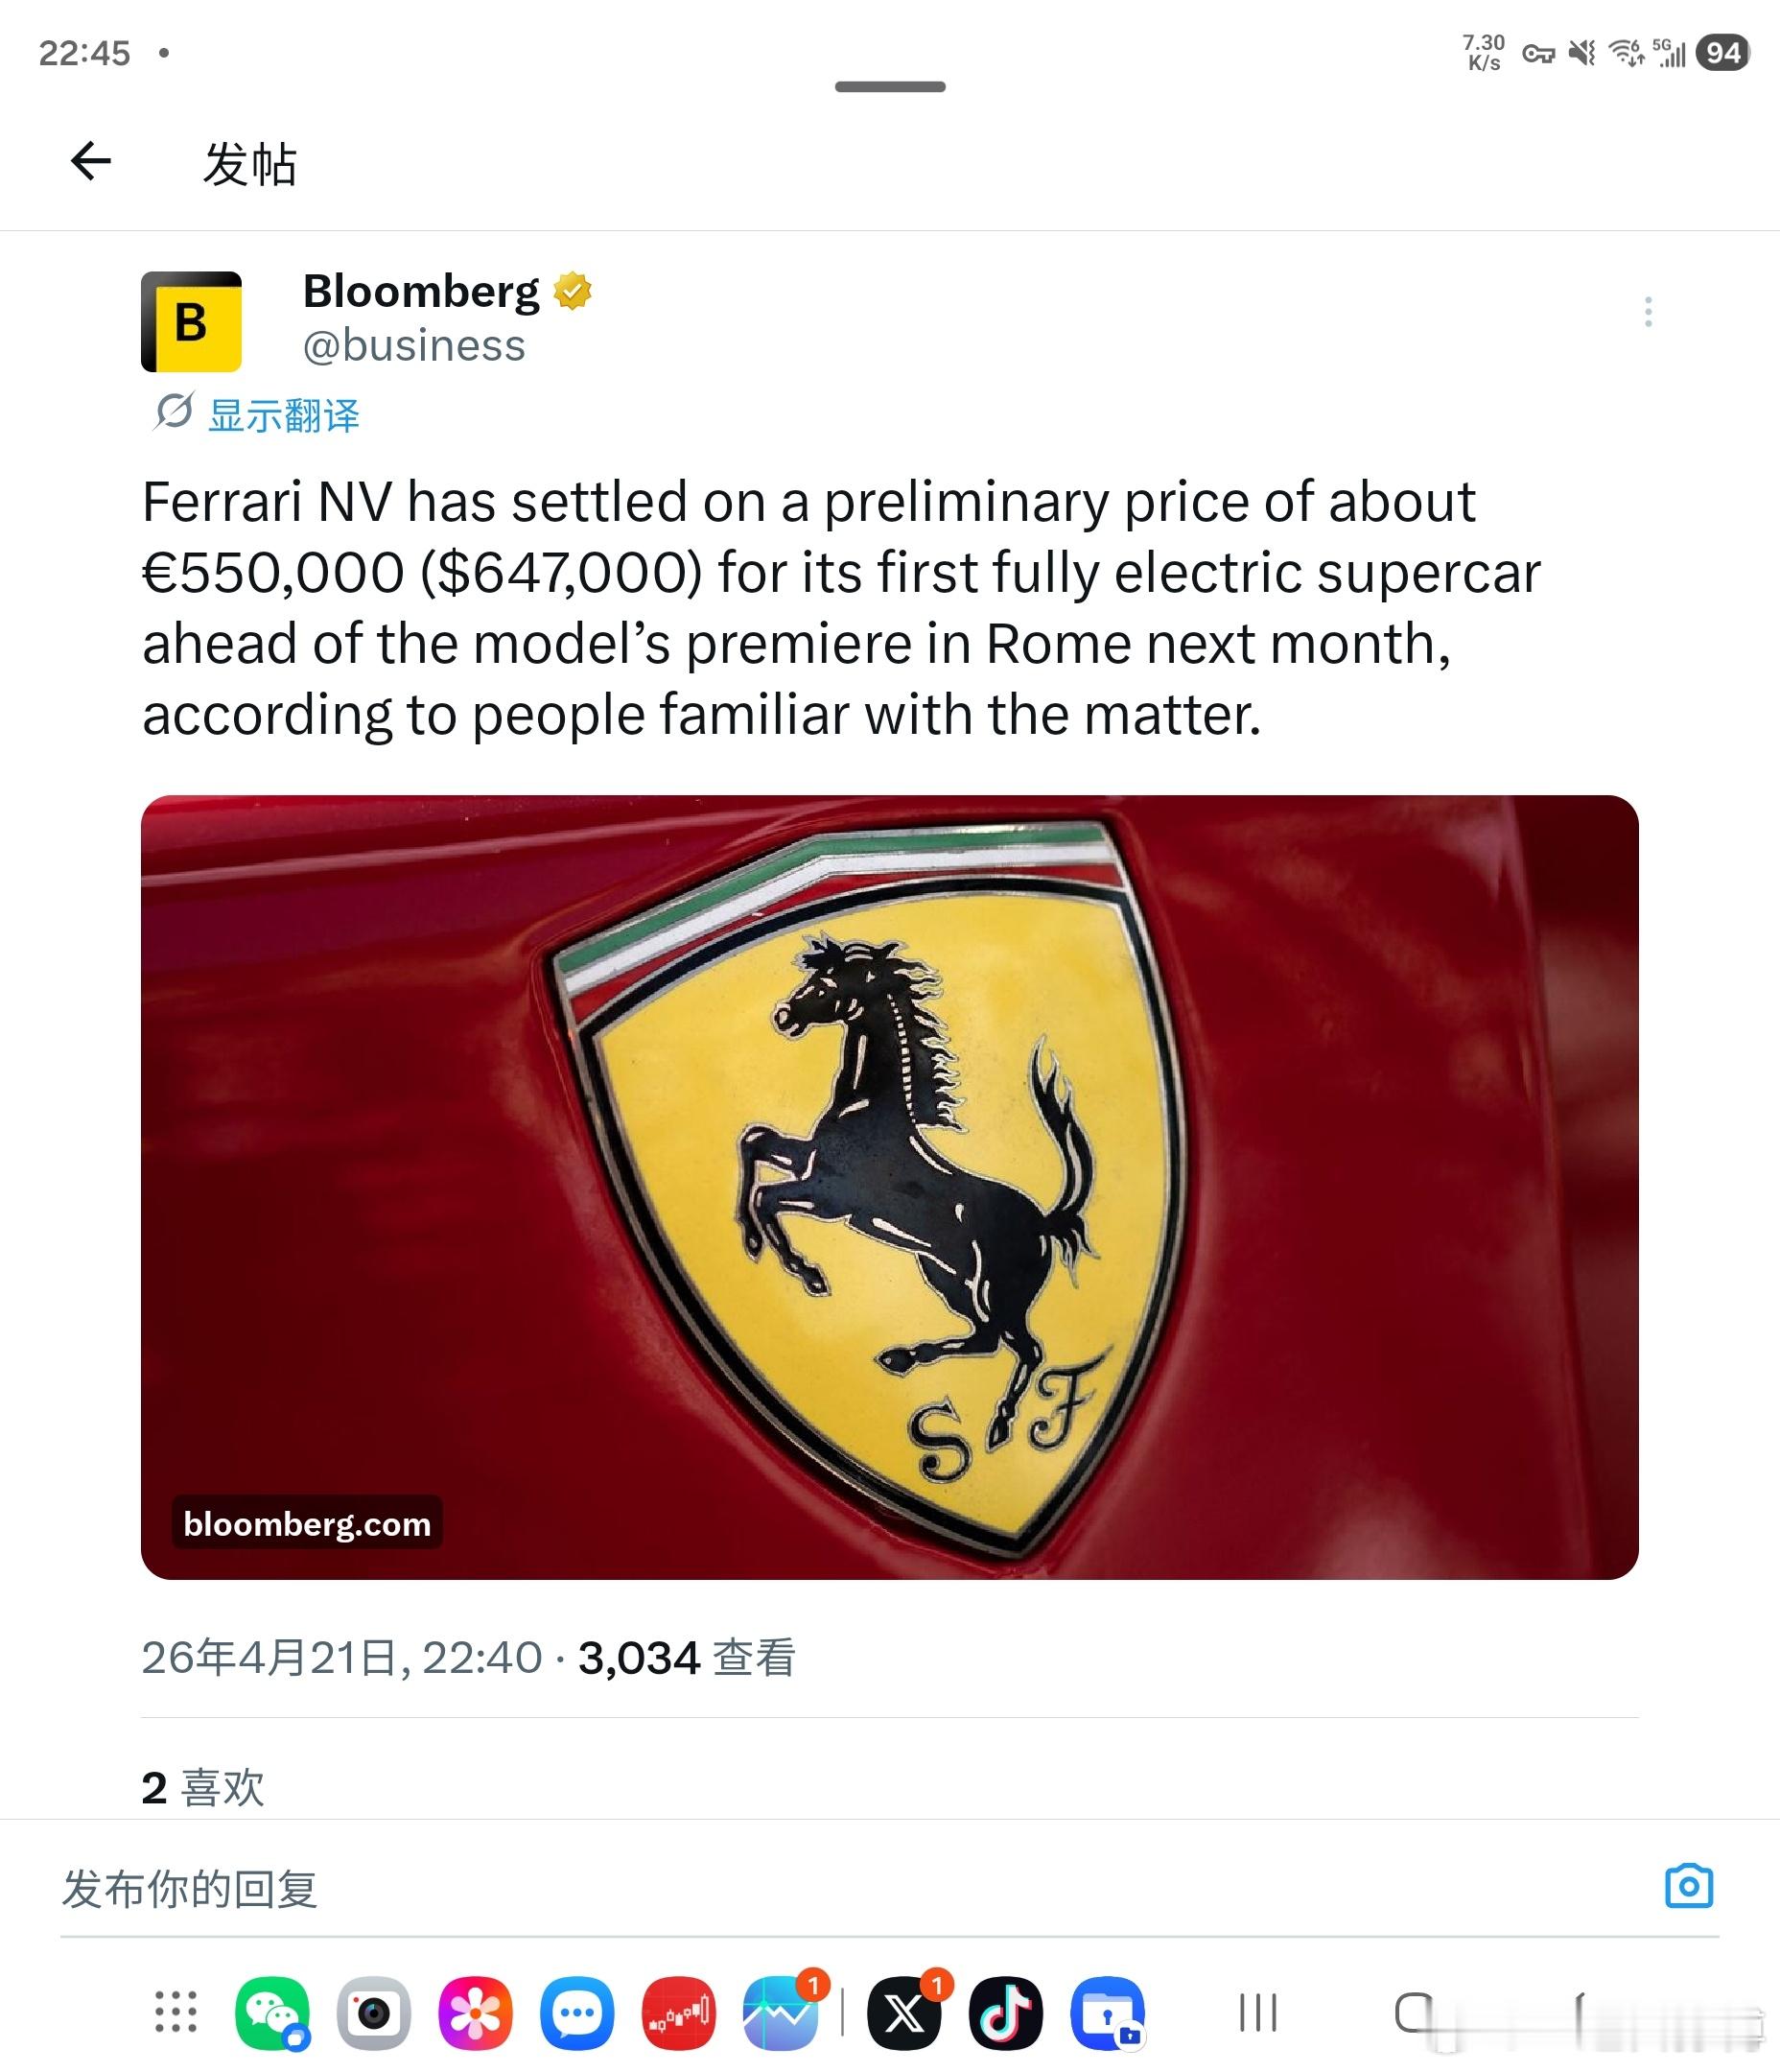Open the post's three-dot more menu
Image resolution: width=1780 pixels, height=2072 pixels.
[x=1648, y=312]
